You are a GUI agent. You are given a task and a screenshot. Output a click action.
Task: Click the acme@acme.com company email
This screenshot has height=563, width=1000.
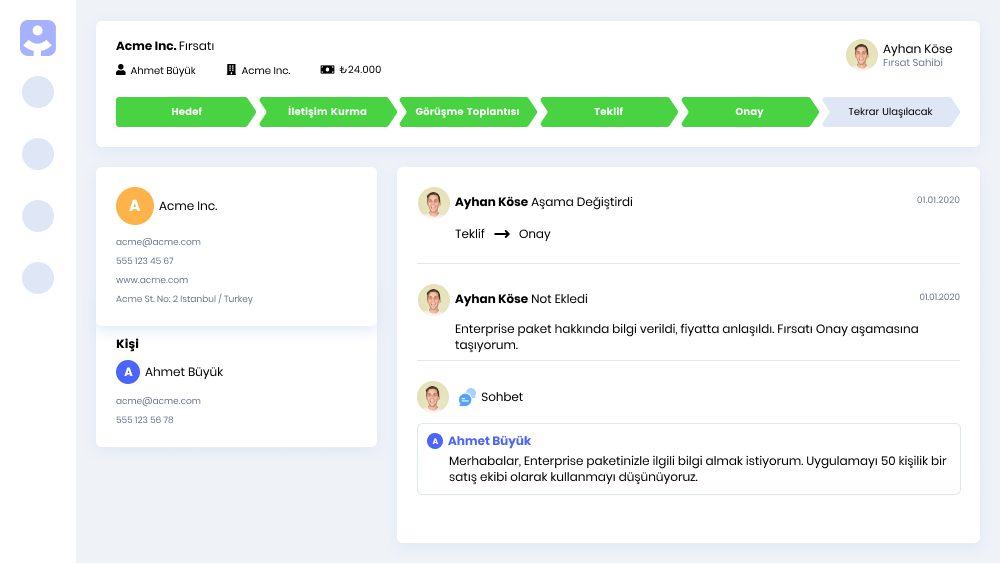[x=158, y=242]
